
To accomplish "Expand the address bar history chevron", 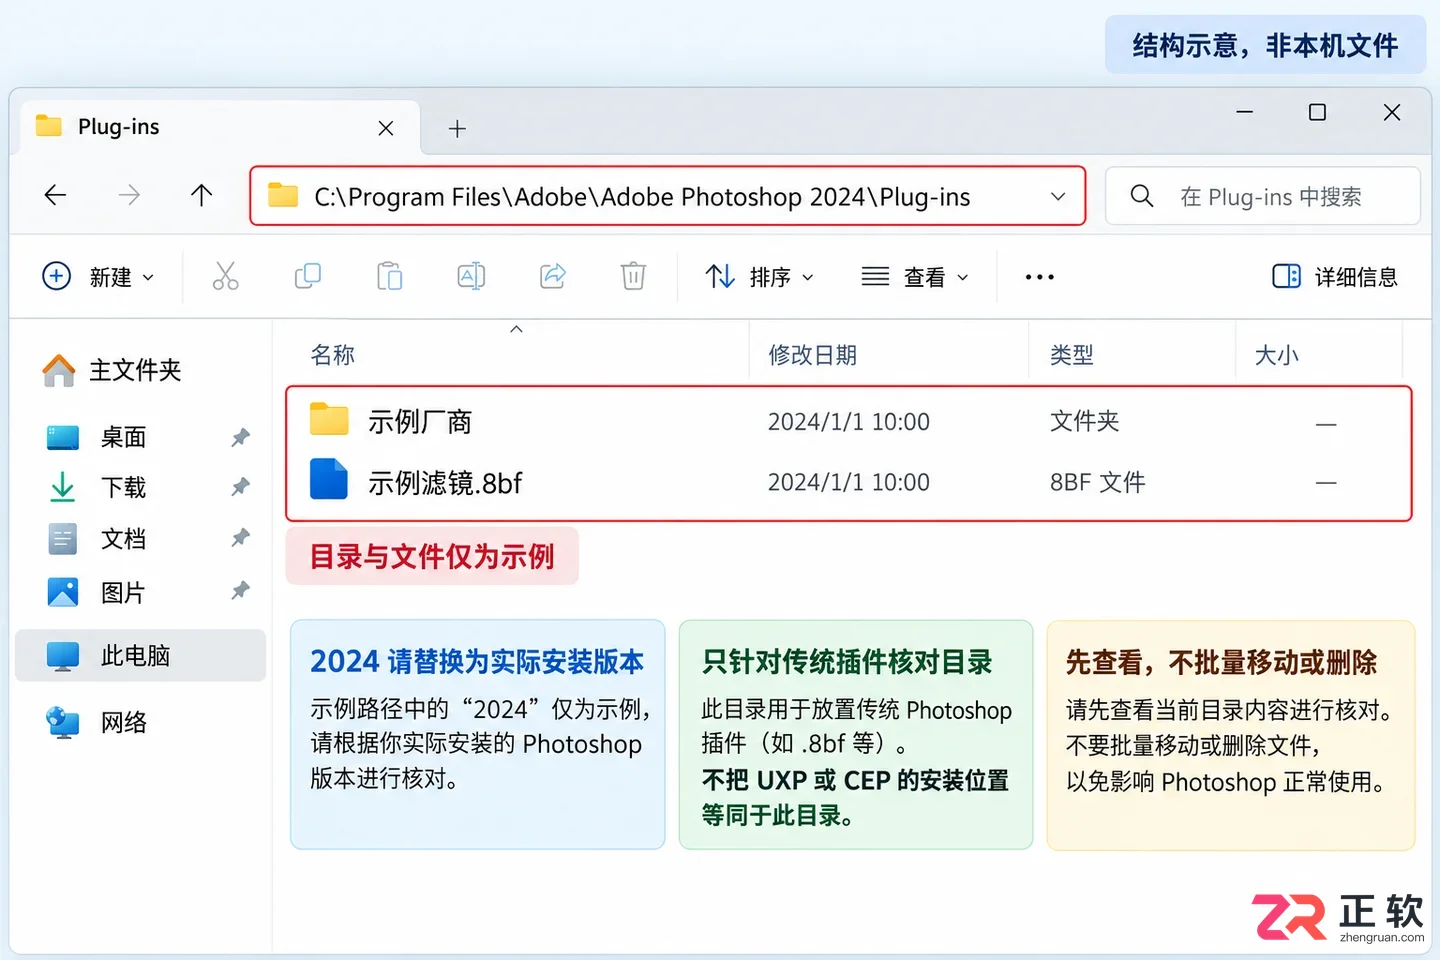I will click(x=1058, y=197).
